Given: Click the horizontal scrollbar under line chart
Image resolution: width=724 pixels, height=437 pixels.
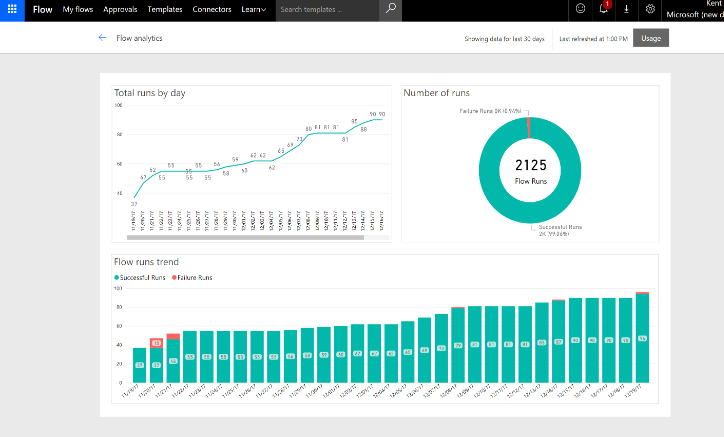Looking at the screenshot, I should coord(245,237).
